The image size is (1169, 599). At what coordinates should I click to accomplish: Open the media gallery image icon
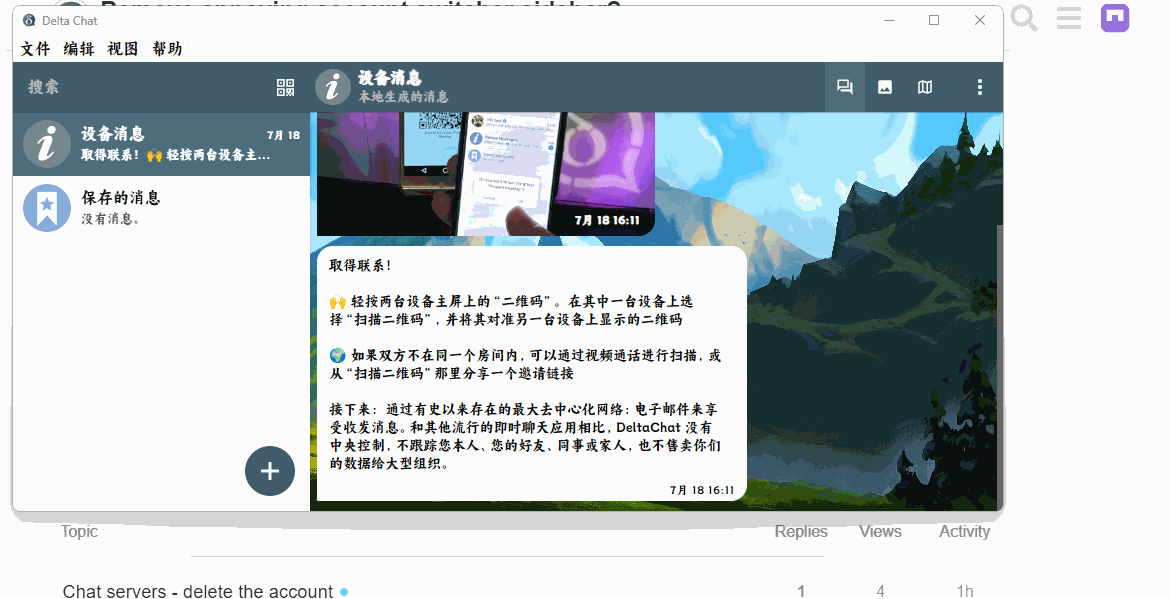885,87
